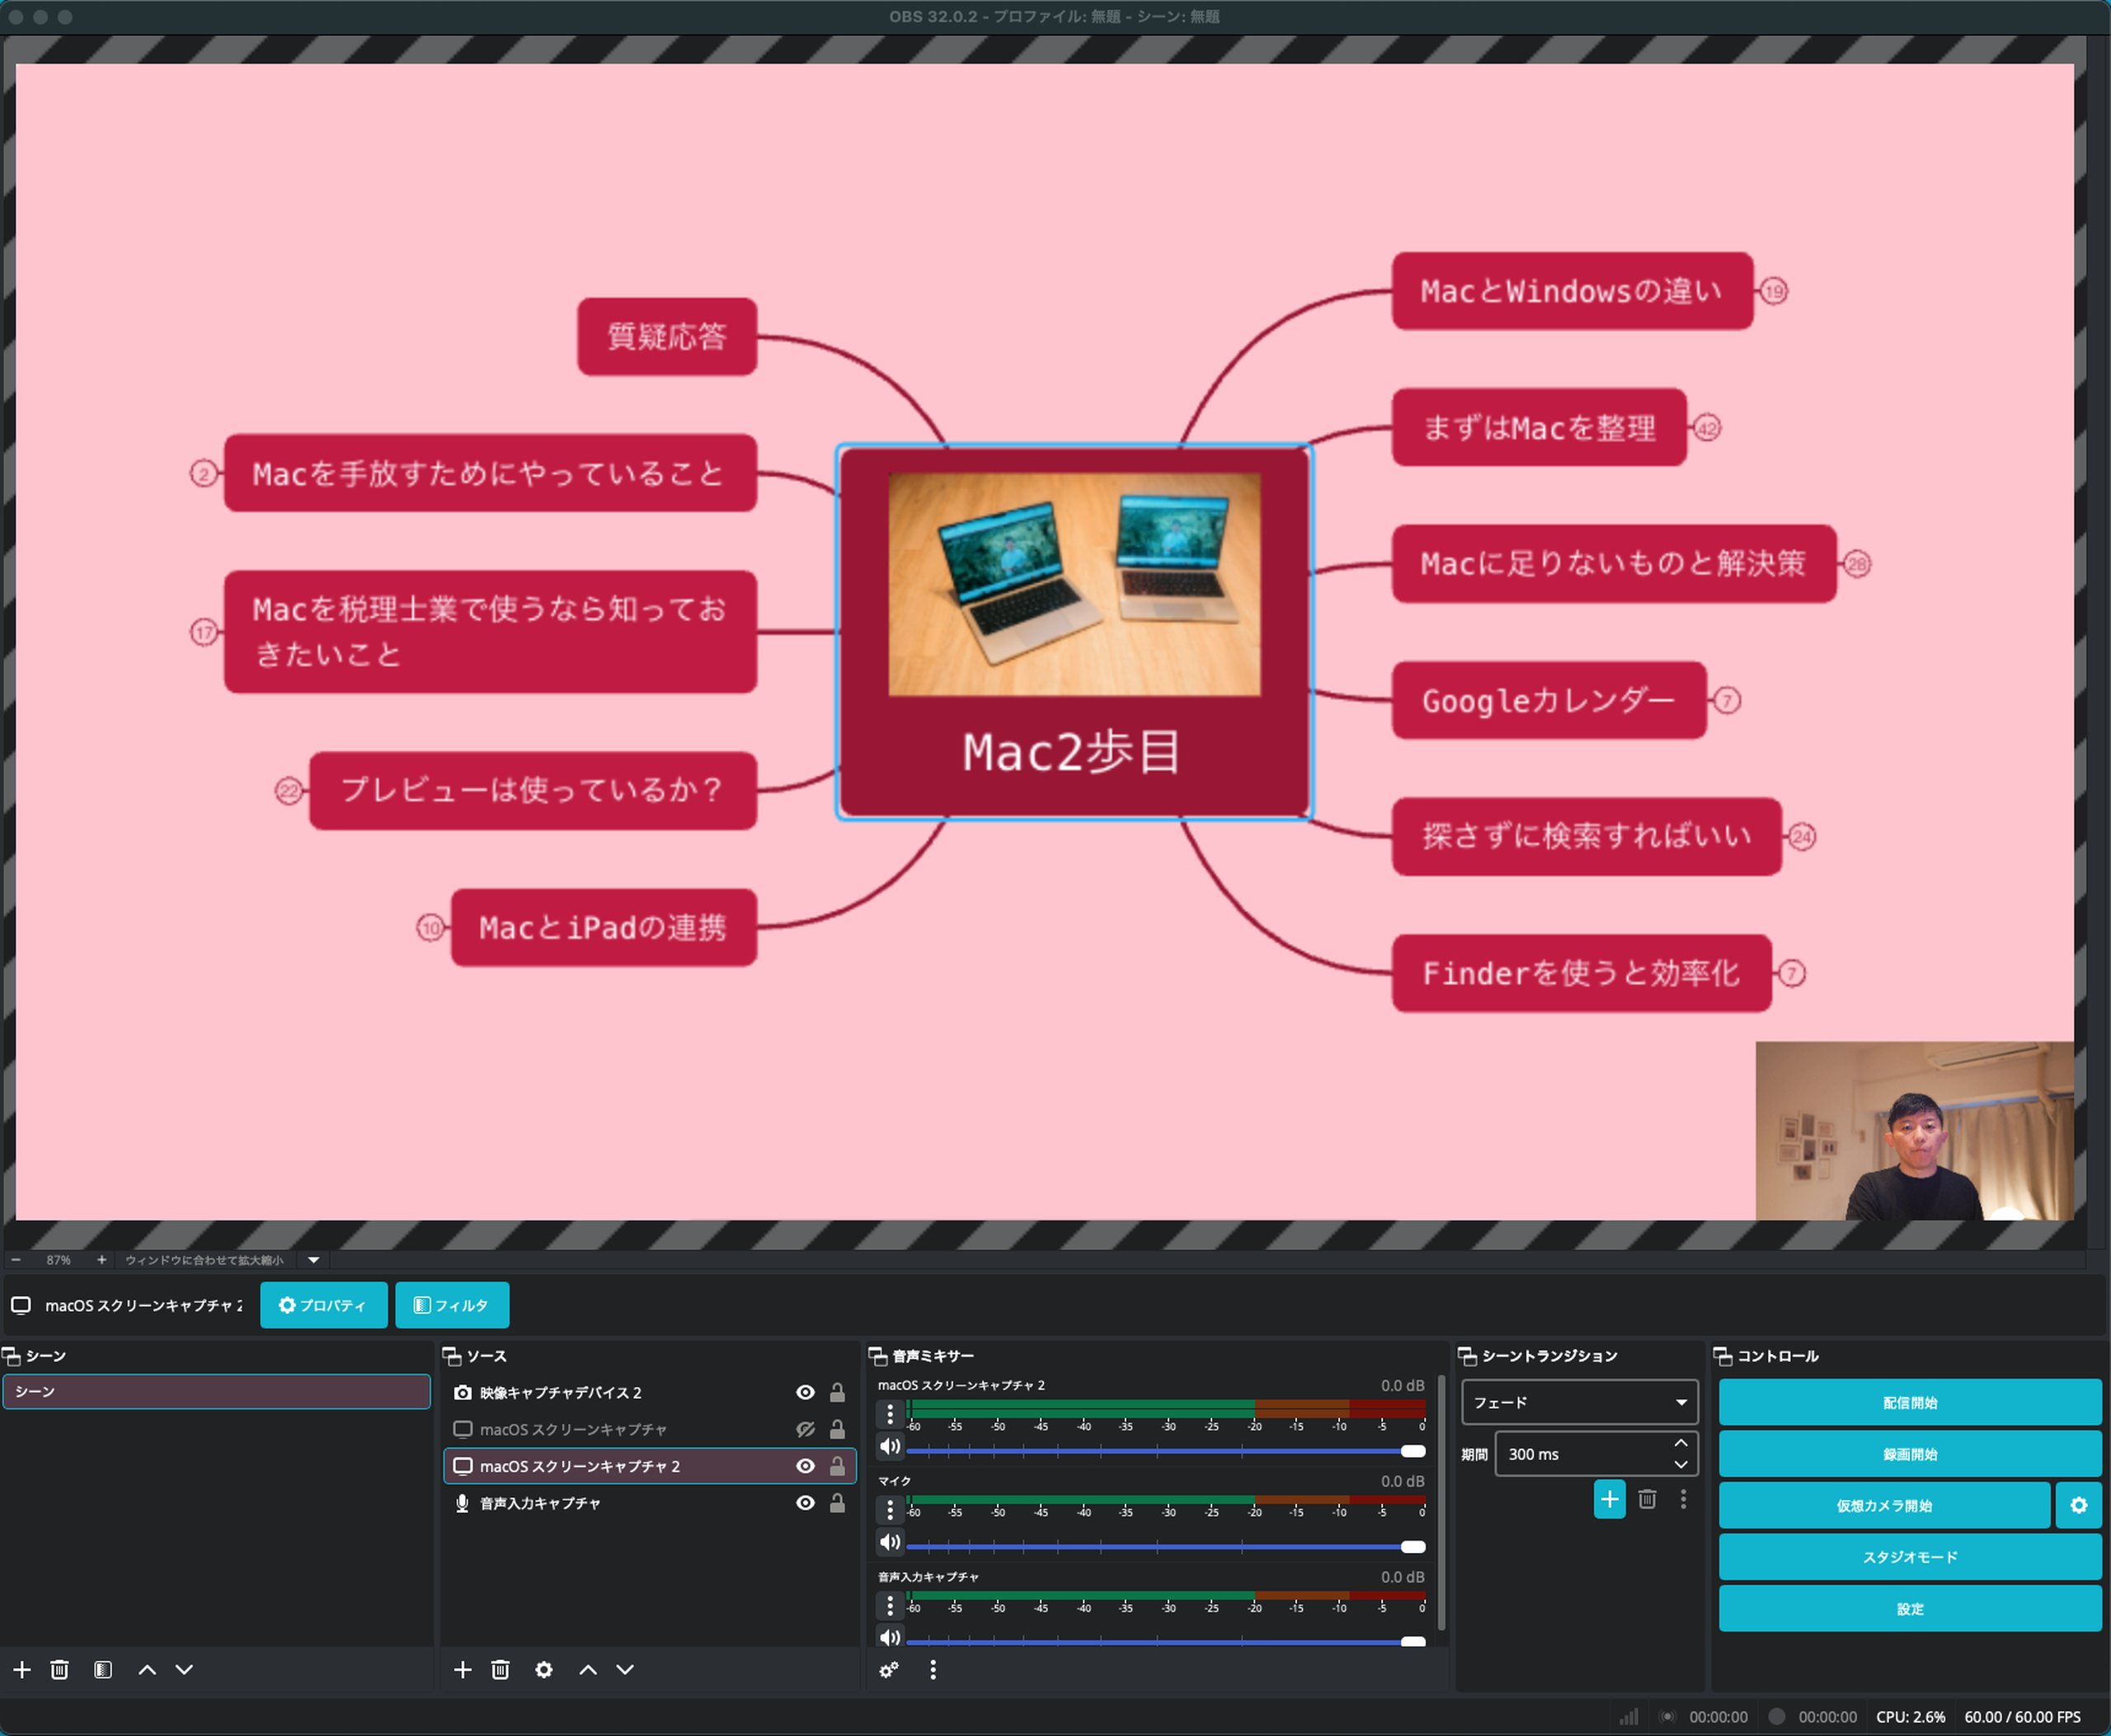Image resolution: width=2111 pixels, height=1736 pixels.
Task: Open advanced audio properties gears icon
Action: [888, 1669]
